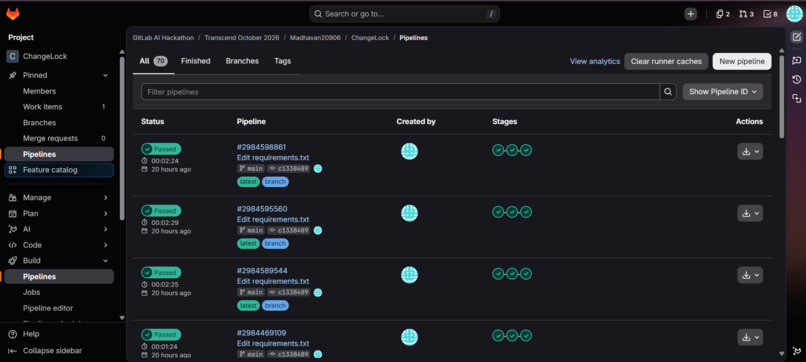Open pipeline link #2984598861
This screenshot has width=806, height=362.
[x=262, y=147]
